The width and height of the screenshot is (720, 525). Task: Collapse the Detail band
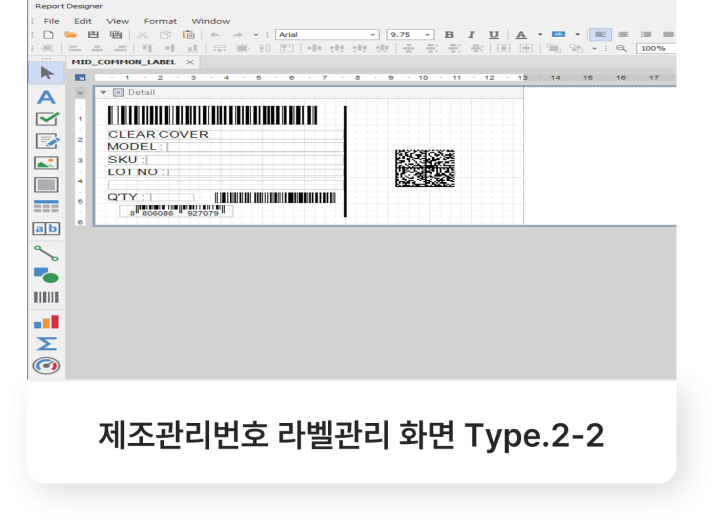pyautogui.click(x=103, y=92)
